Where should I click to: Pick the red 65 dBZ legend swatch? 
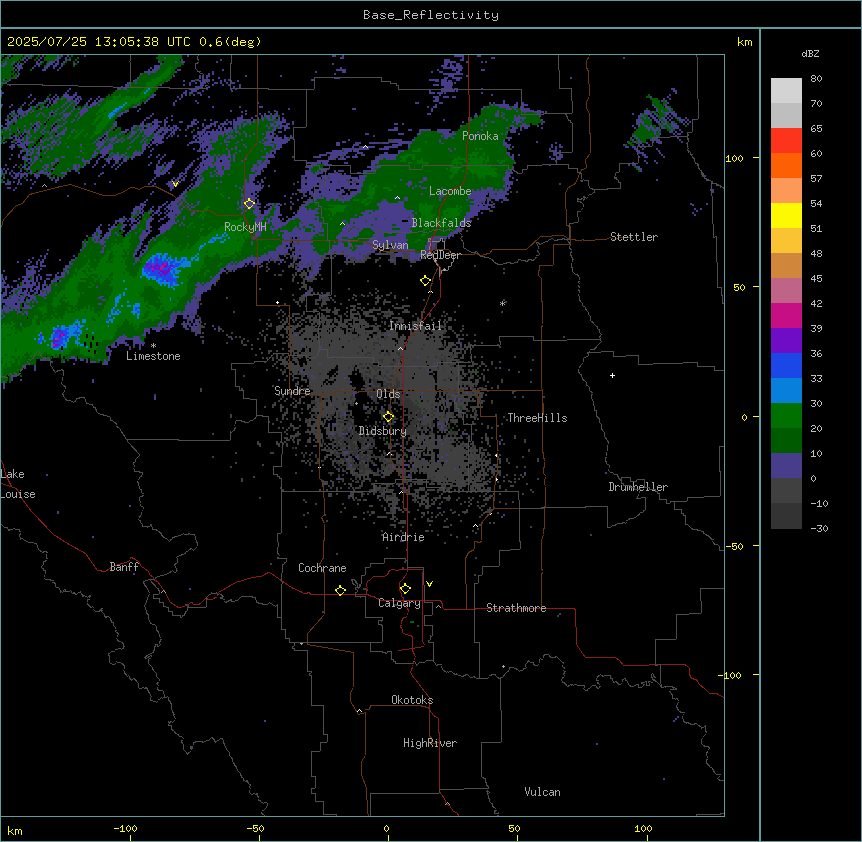786,141
